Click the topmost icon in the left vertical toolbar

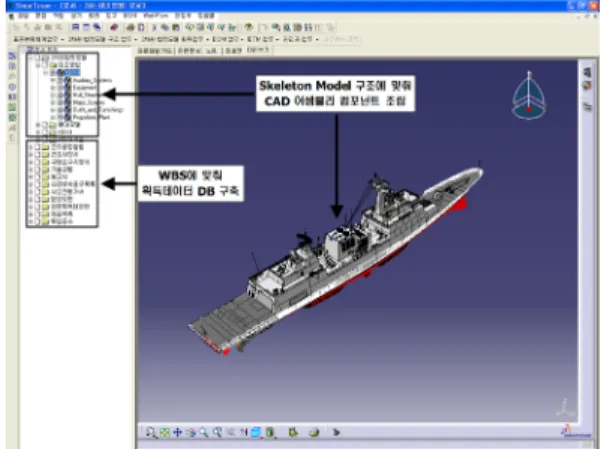[12, 56]
